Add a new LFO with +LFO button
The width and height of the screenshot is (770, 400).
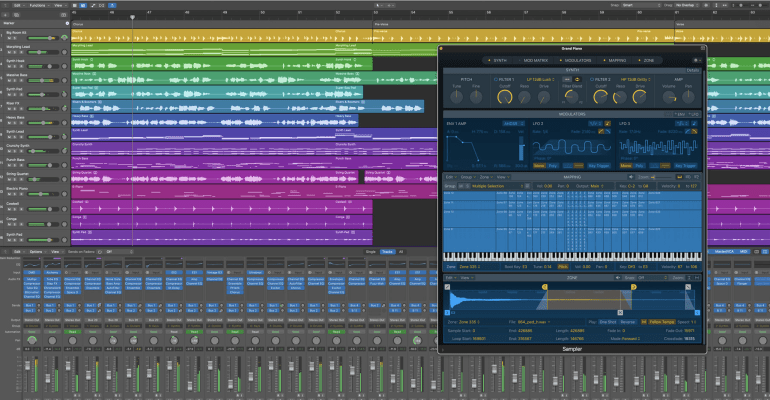click(x=693, y=114)
